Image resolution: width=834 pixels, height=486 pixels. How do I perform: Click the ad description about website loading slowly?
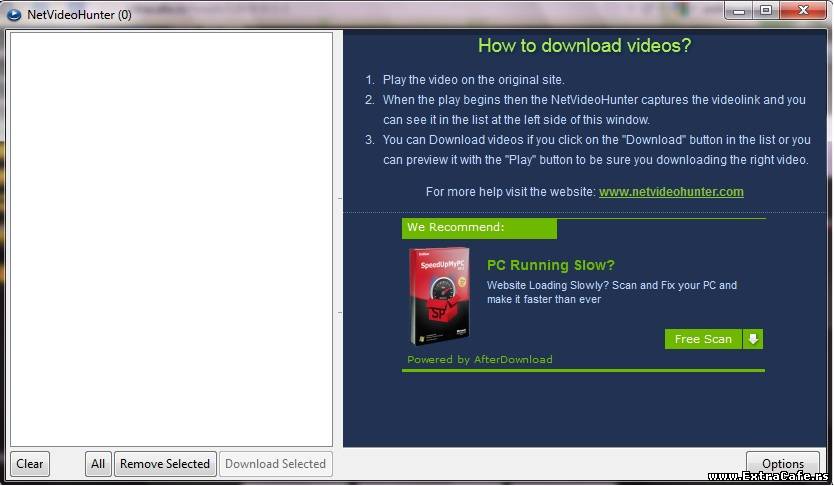[611, 292]
